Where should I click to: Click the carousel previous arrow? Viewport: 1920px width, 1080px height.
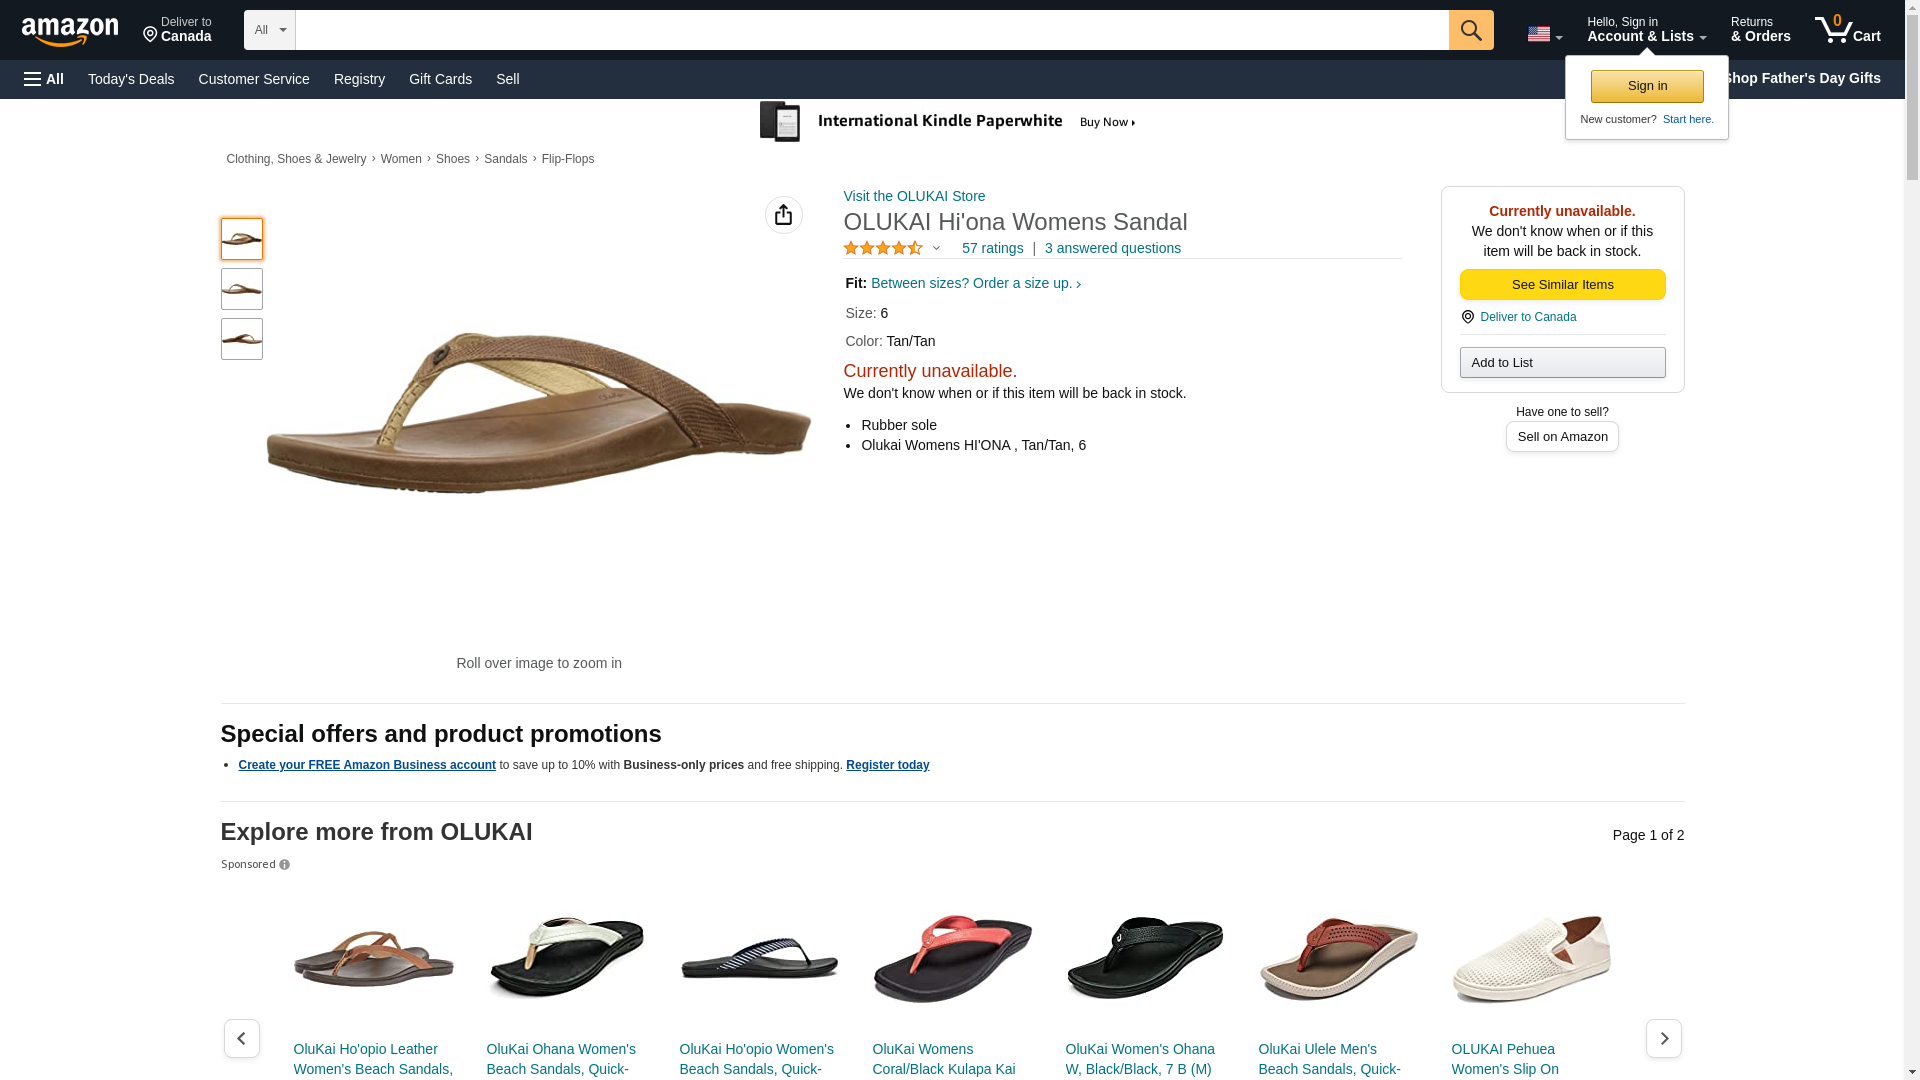pyautogui.click(x=241, y=1038)
